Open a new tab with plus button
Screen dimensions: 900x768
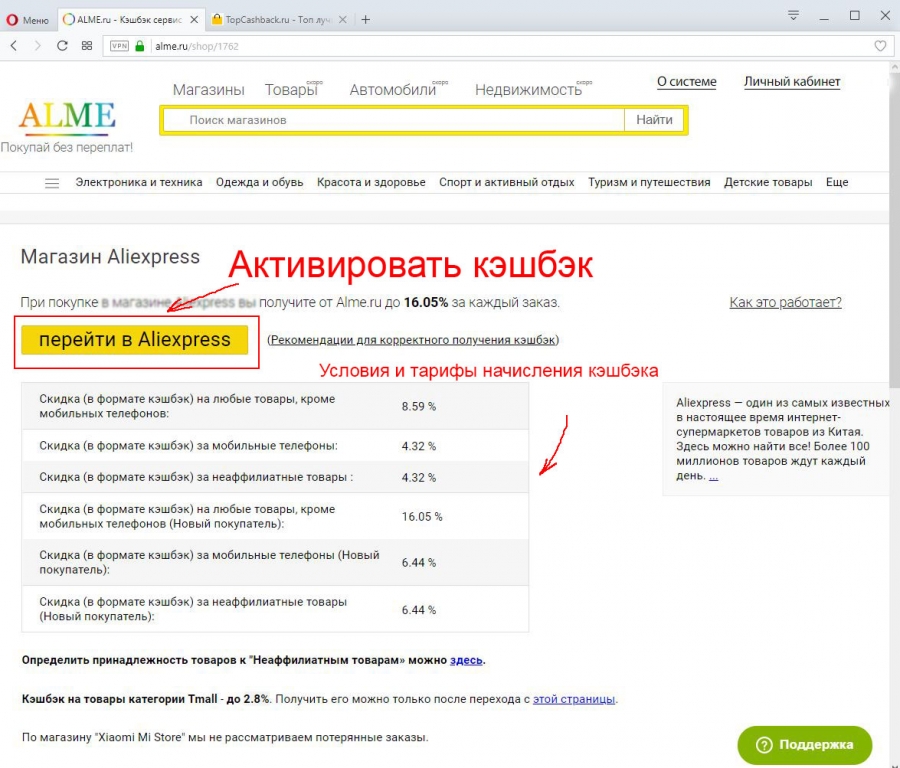pyautogui.click(x=366, y=20)
